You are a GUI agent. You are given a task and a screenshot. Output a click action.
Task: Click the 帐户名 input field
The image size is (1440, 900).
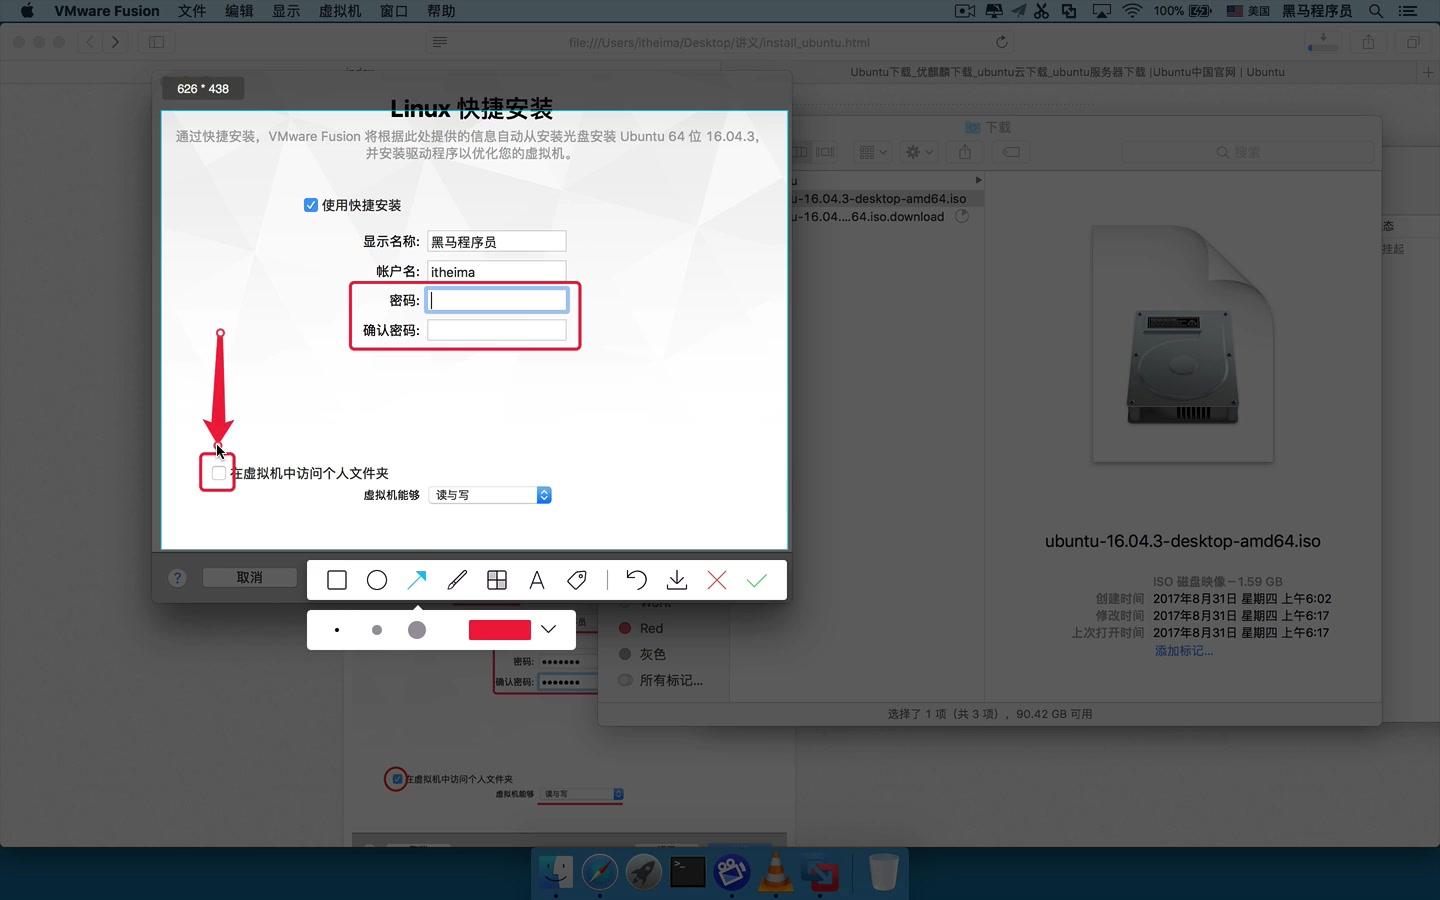tap(497, 271)
